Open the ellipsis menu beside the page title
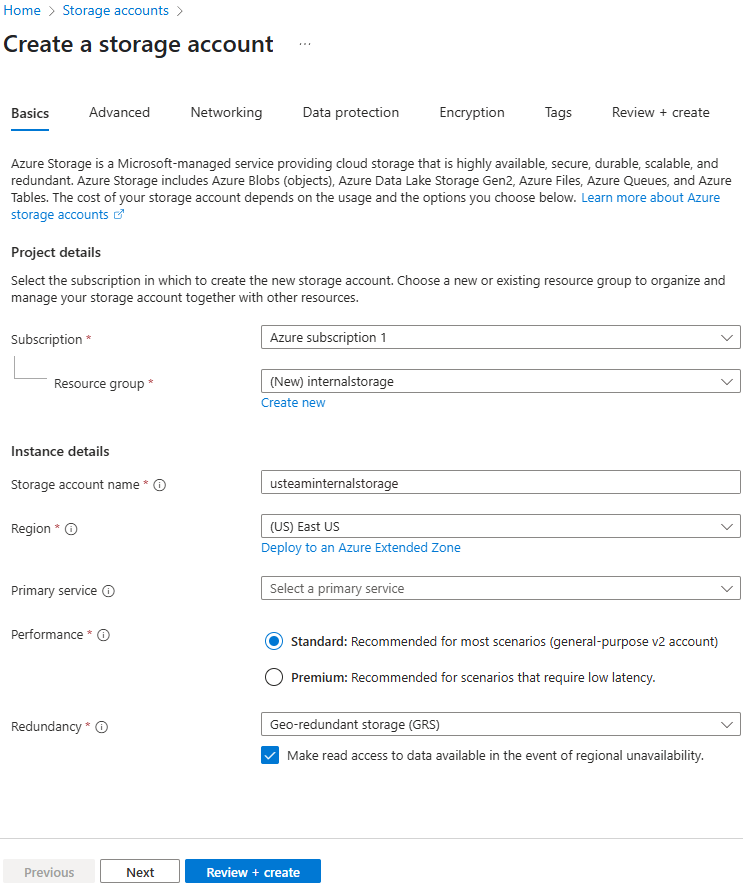The height and width of the screenshot is (884, 743). pyautogui.click(x=305, y=44)
